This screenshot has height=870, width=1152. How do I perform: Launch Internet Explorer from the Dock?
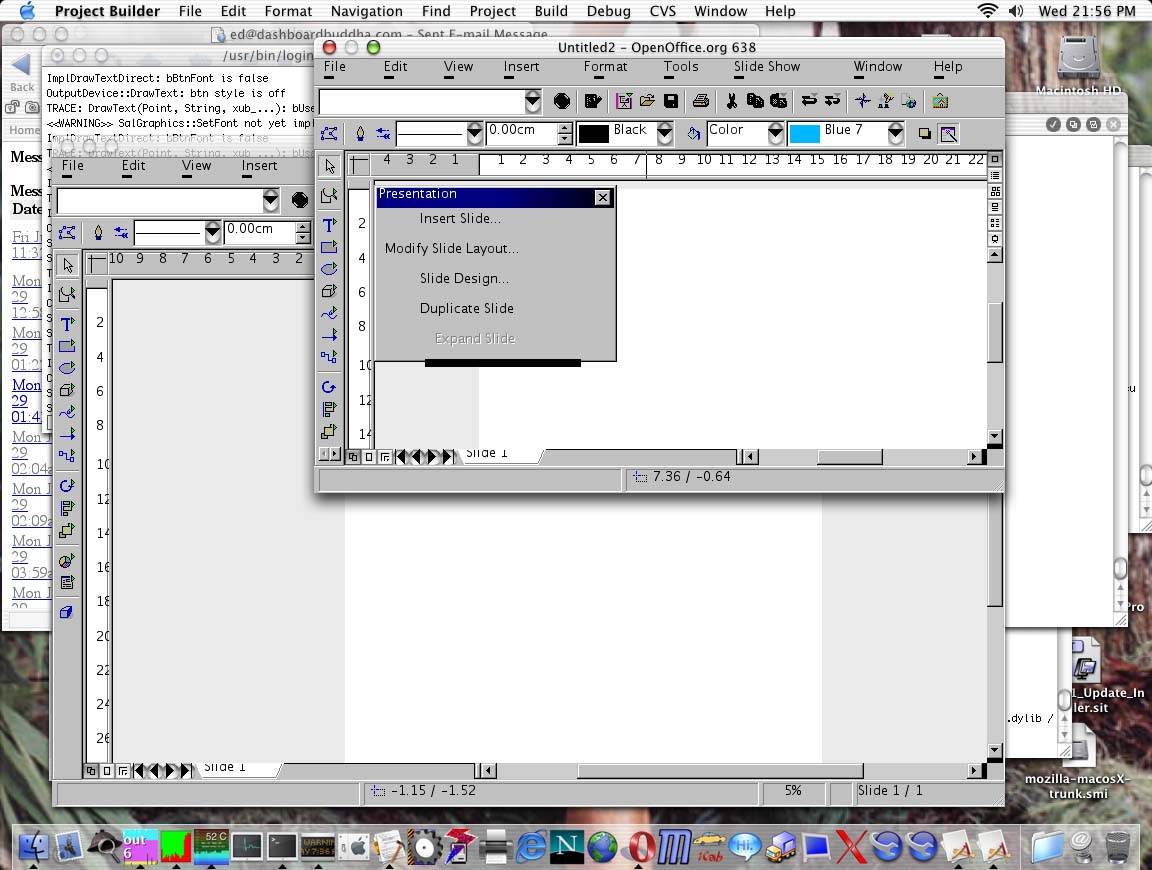(x=530, y=846)
